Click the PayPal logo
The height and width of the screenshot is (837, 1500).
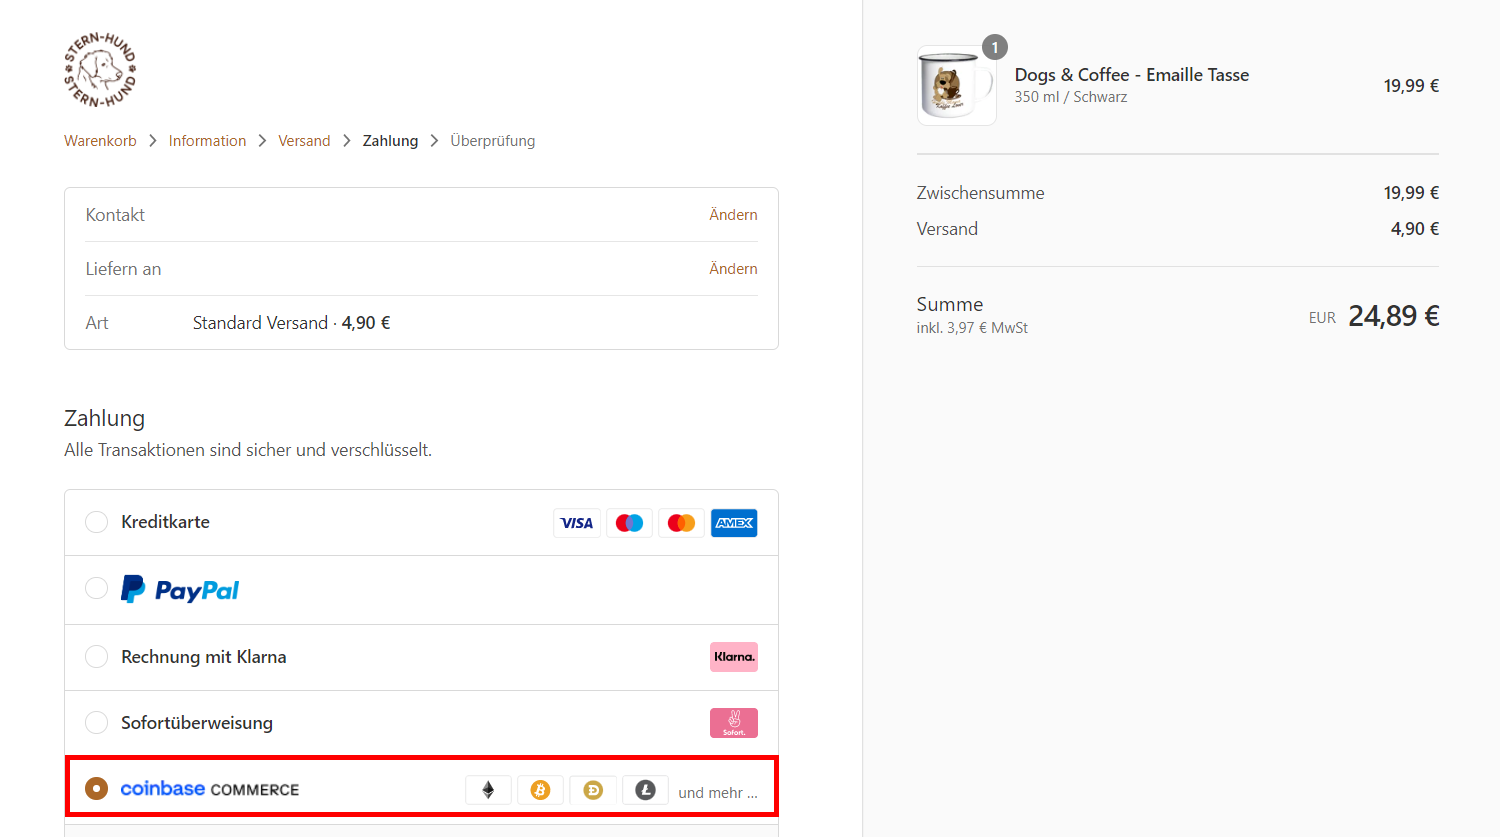(180, 590)
